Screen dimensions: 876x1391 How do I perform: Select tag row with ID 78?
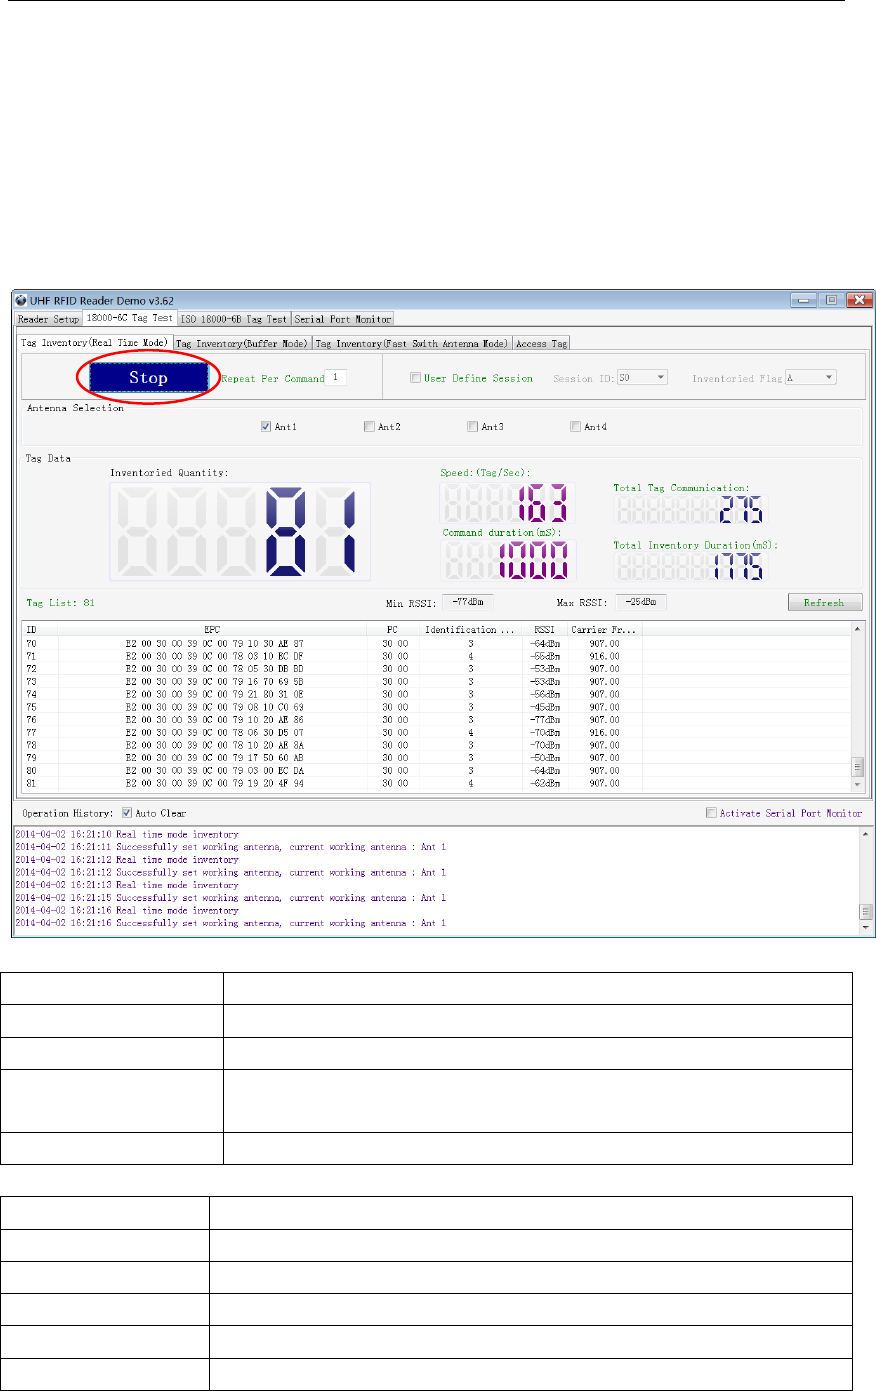tap(436, 745)
